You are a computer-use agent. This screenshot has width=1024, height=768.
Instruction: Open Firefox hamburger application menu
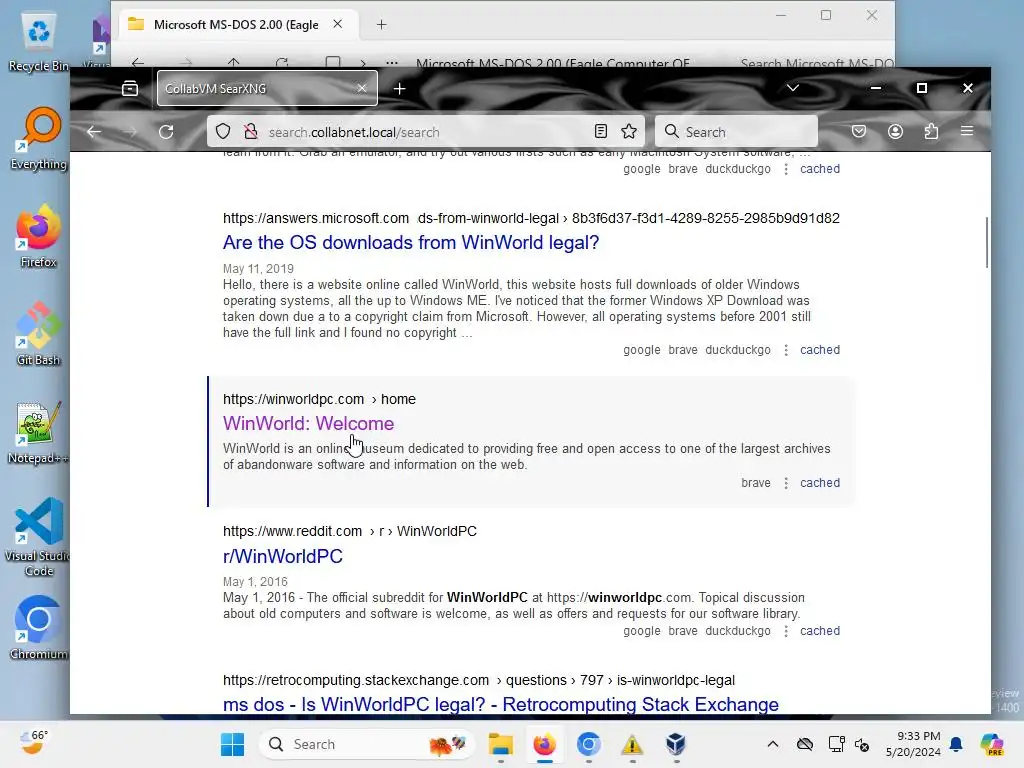[x=967, y=132]
